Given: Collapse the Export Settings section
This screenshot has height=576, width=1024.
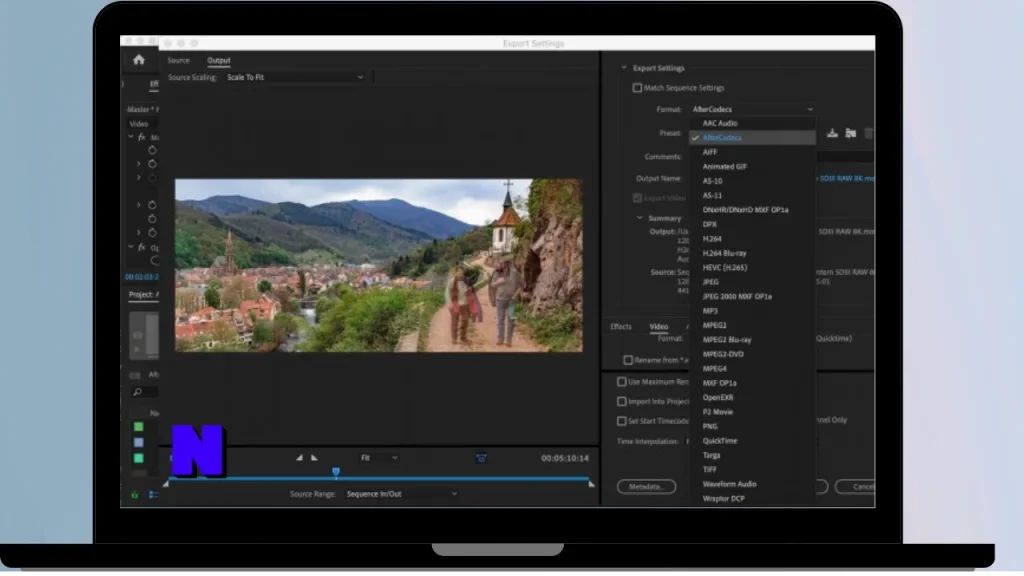Looking at the screenshot, I should [x=624, y=68].
